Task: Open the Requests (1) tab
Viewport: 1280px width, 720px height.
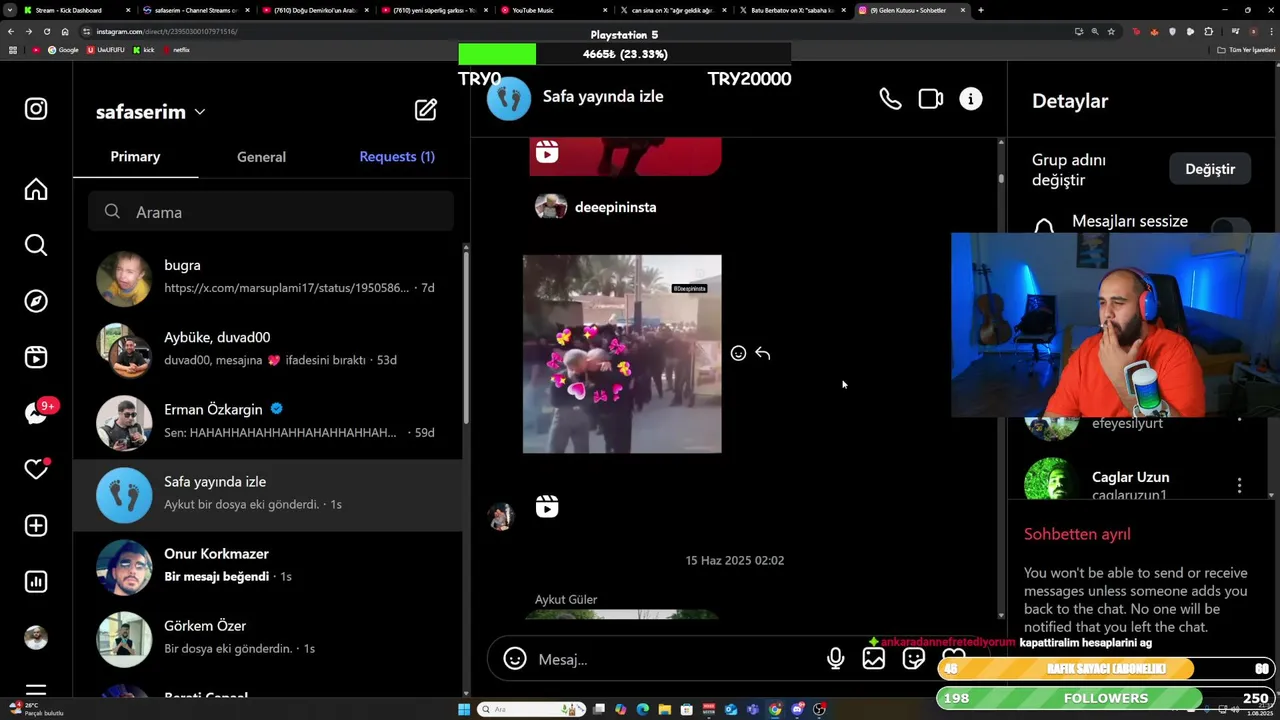Action: tap(397, 157)
